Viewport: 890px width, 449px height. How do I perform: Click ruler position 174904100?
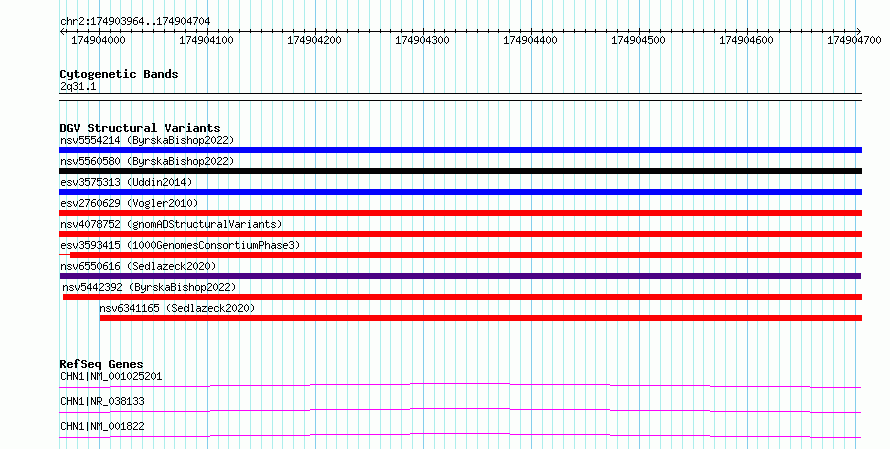coord(207,40)
